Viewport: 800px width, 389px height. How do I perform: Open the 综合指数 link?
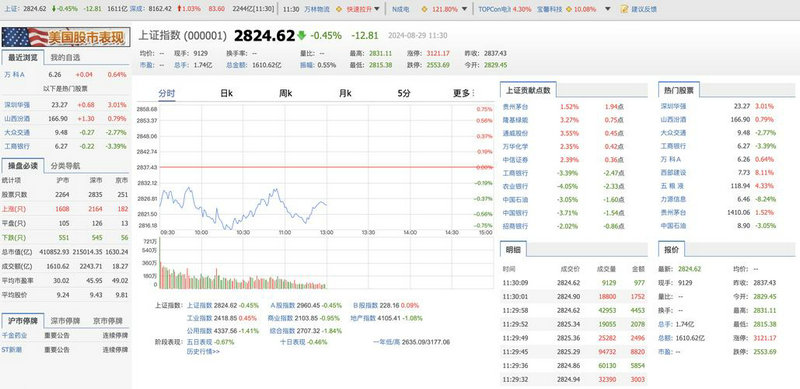283,331
